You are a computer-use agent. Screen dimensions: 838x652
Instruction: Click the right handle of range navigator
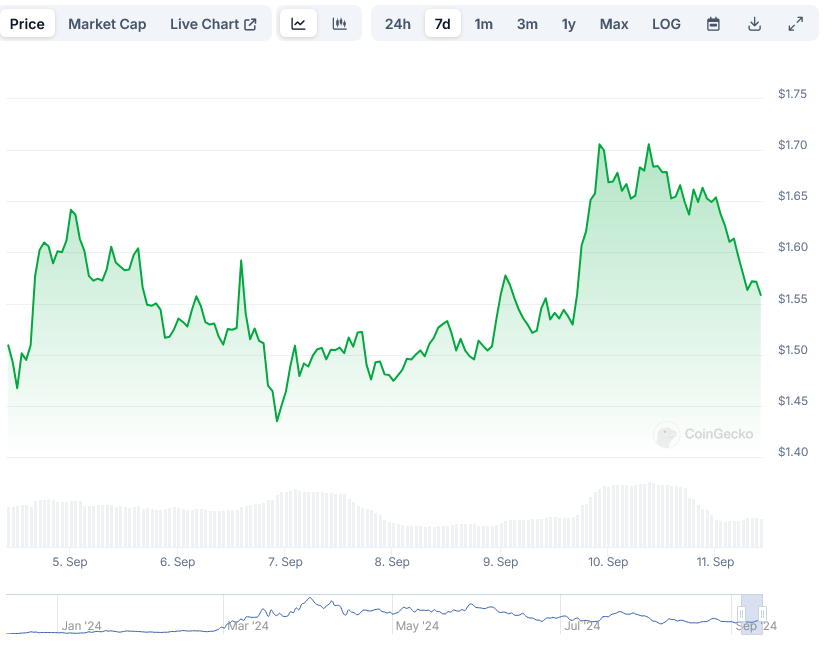point(763,613)
